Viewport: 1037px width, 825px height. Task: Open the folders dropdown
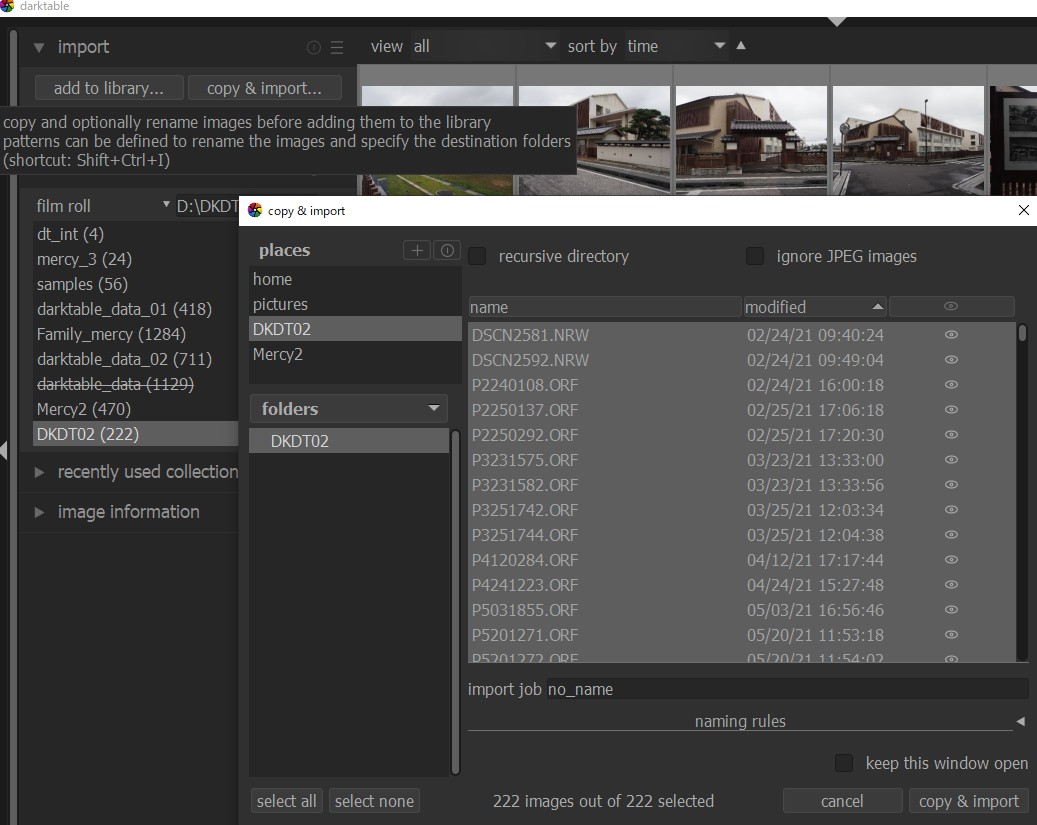349,409
